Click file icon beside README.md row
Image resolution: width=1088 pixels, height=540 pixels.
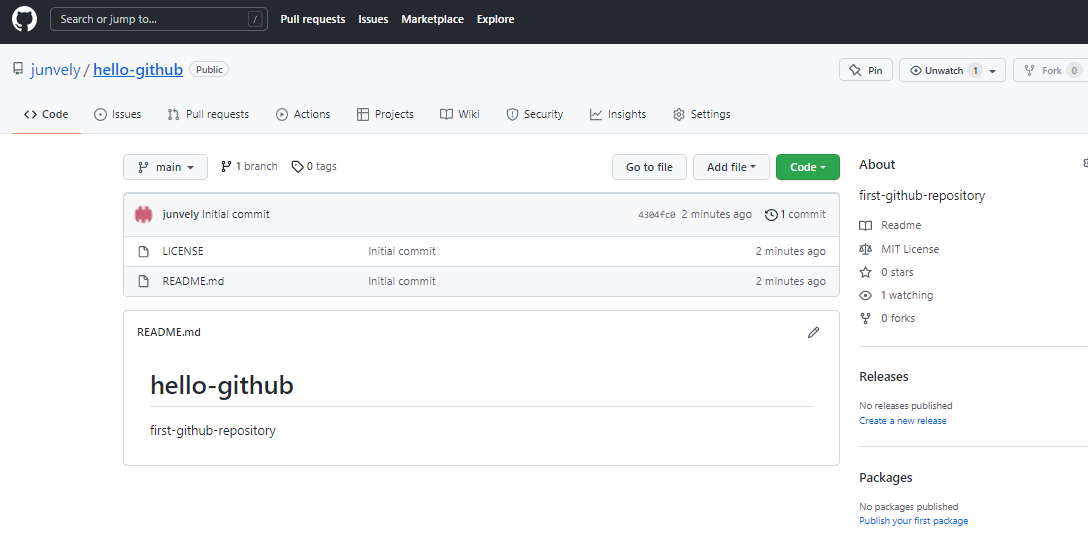(144, 281)
